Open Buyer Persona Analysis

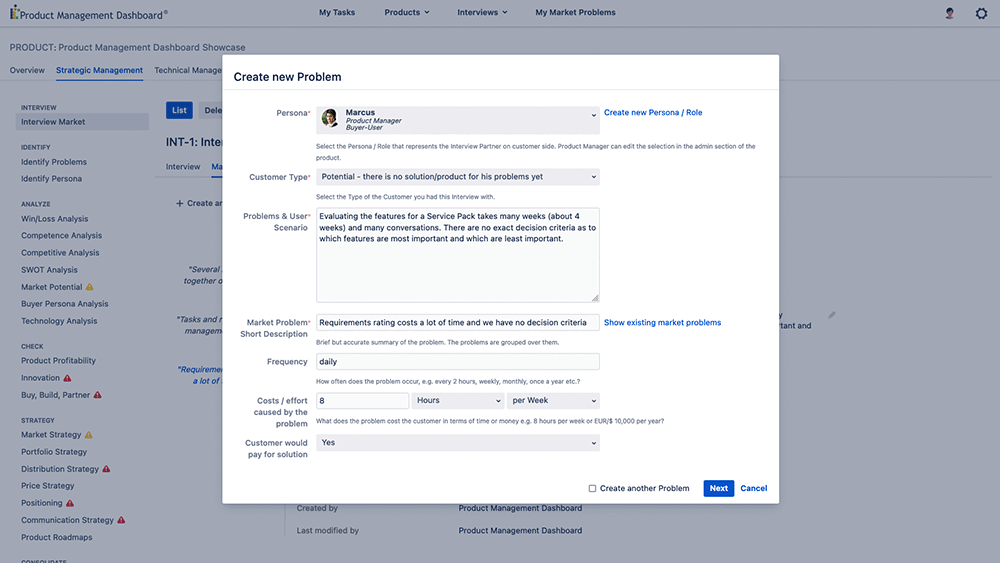pos(64,304)
